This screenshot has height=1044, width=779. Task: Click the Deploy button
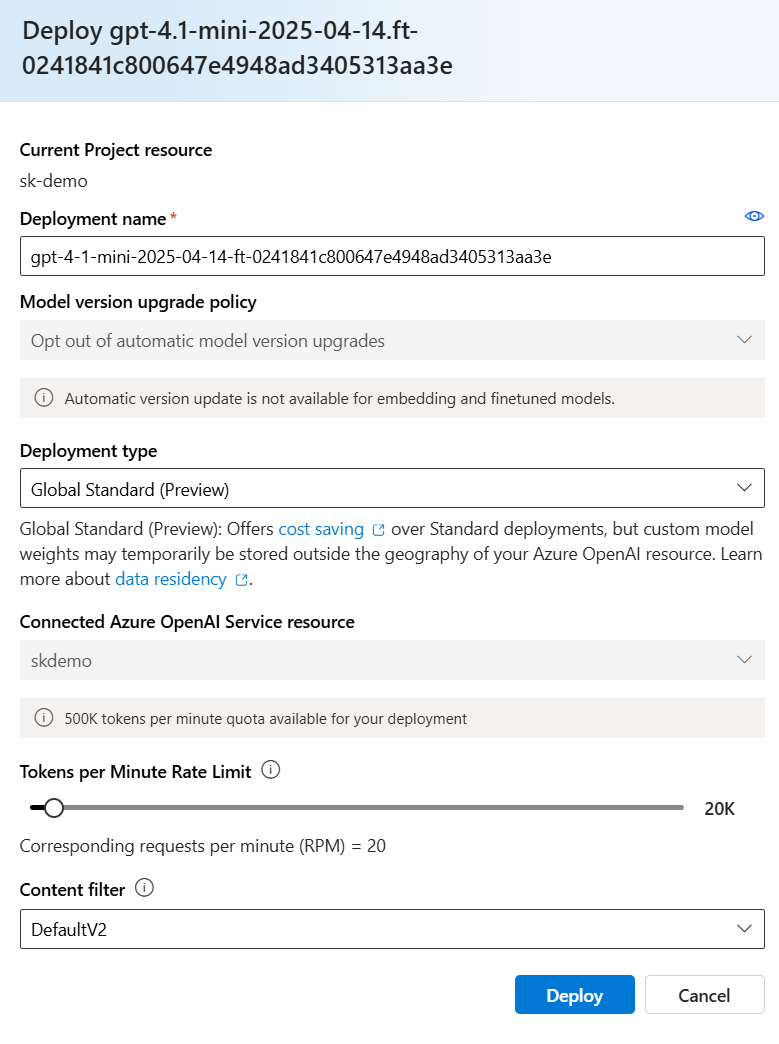point(575,995)
